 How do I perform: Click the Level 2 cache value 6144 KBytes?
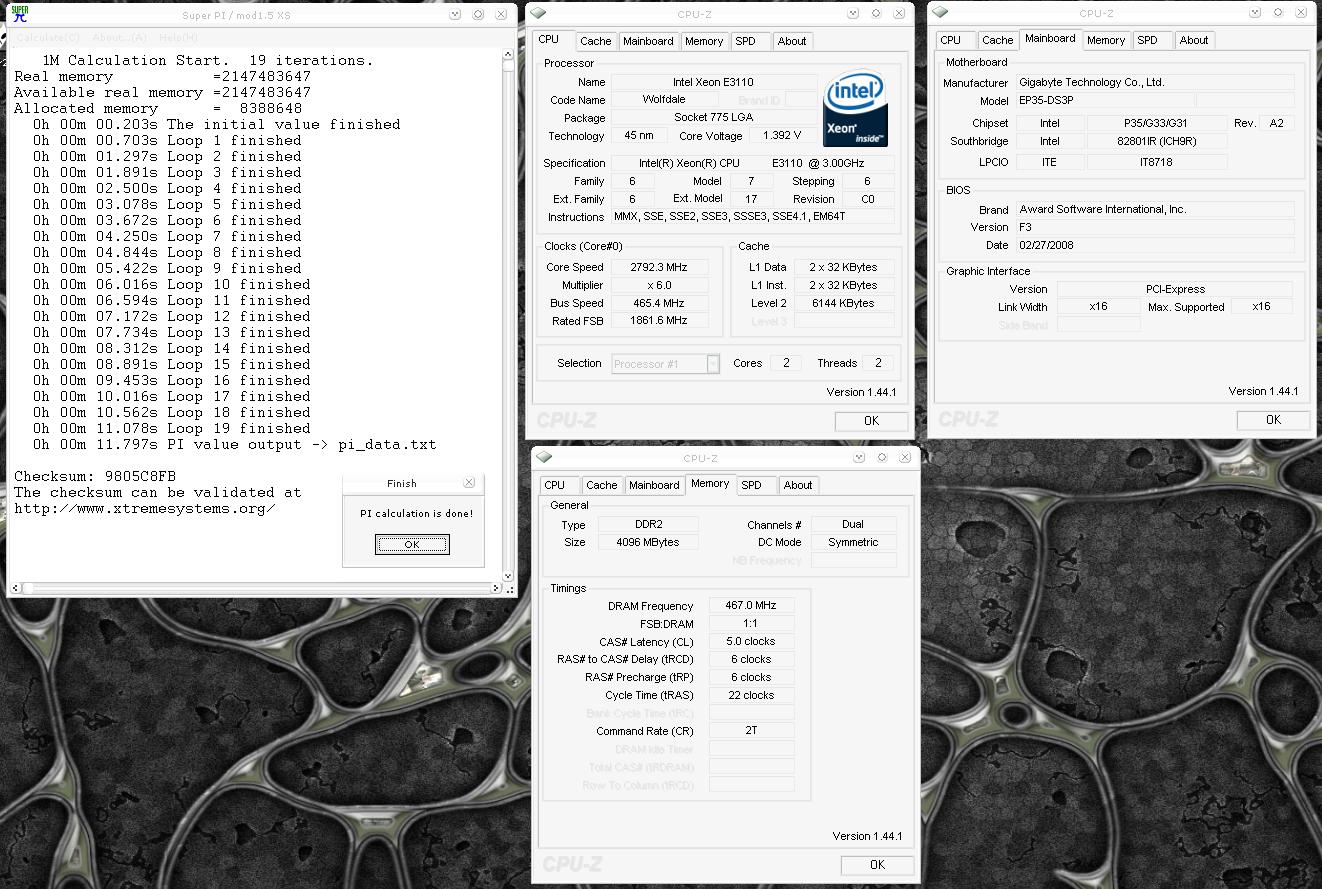point(844,303)
